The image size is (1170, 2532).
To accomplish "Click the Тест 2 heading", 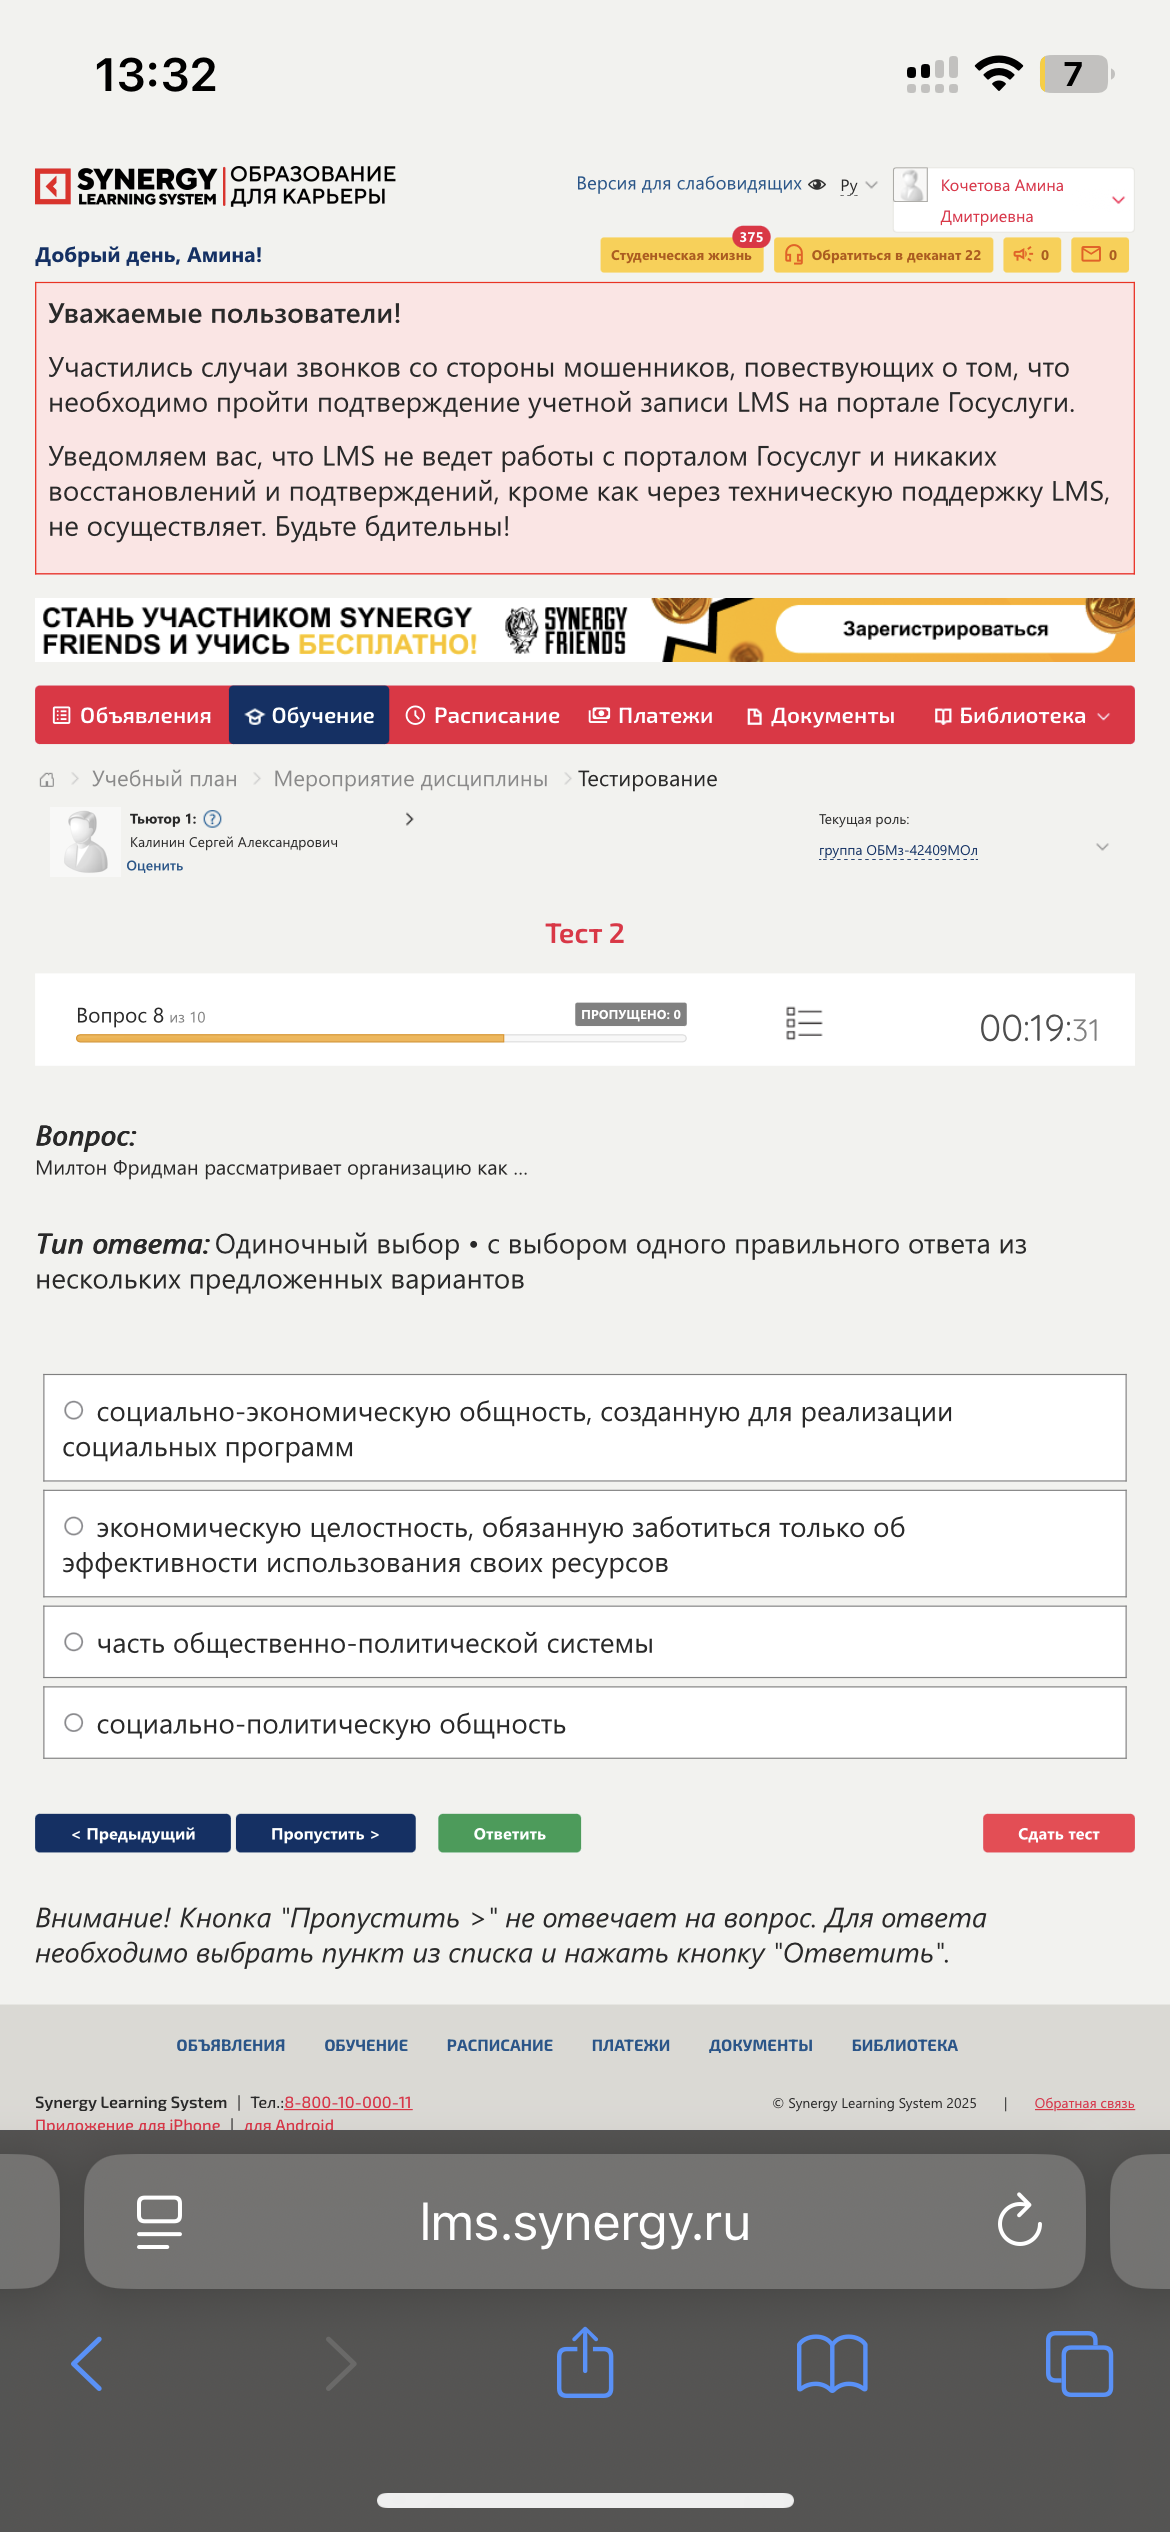I will click(585, 933).
